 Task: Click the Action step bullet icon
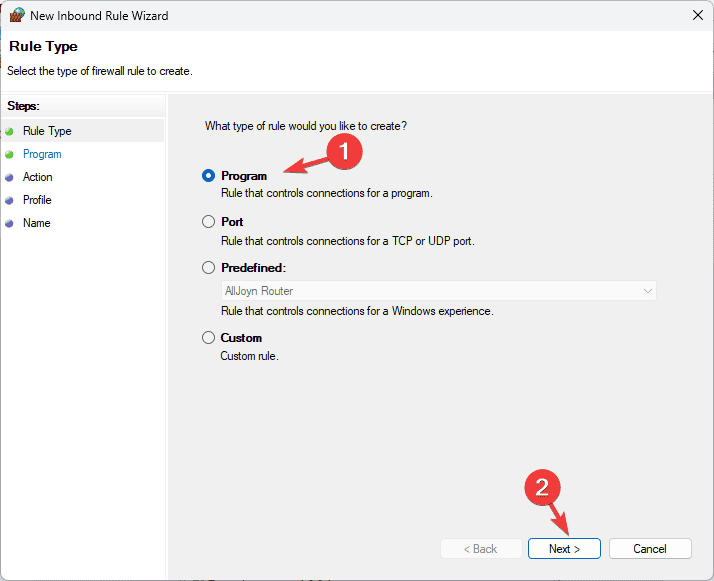pyautogui.click(x=10, y=177)
